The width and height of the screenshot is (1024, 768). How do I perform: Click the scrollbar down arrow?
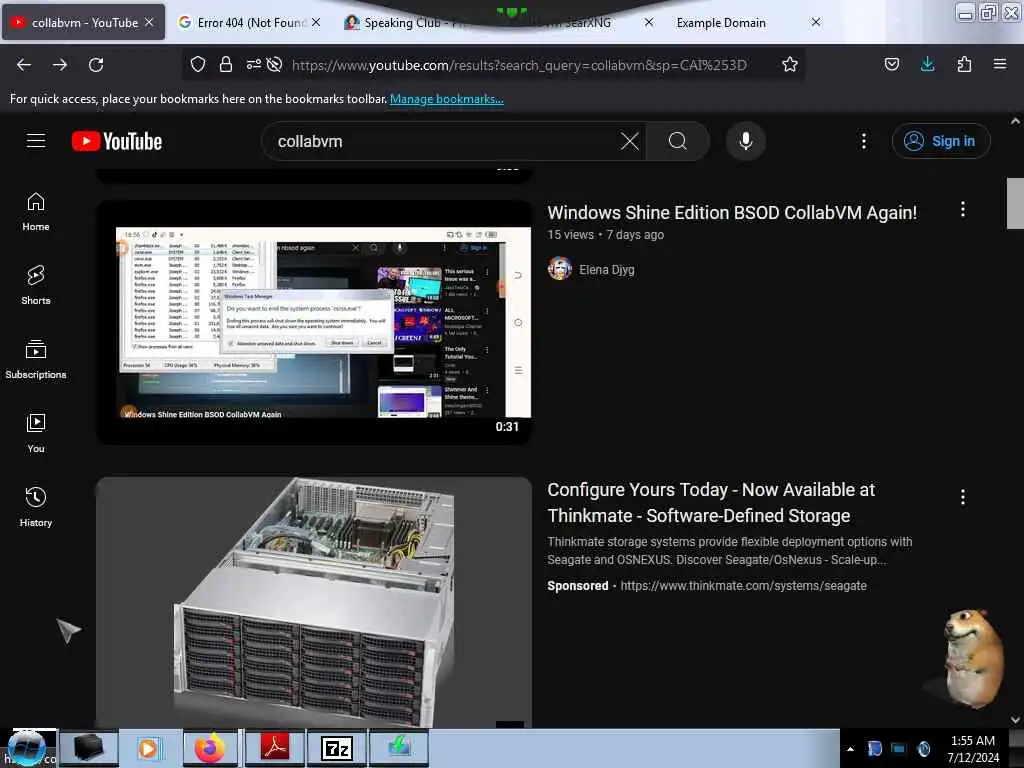[1015, 720]
